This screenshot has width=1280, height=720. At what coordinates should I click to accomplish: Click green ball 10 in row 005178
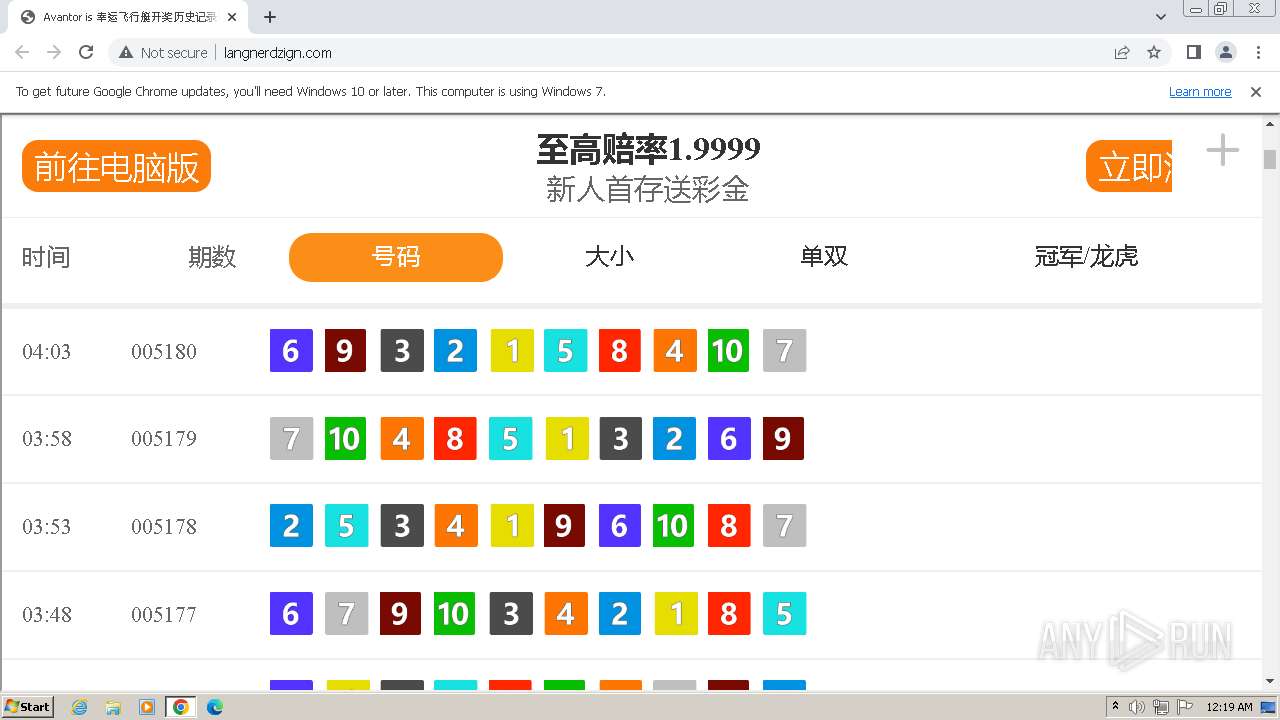[x=673, y=526]
